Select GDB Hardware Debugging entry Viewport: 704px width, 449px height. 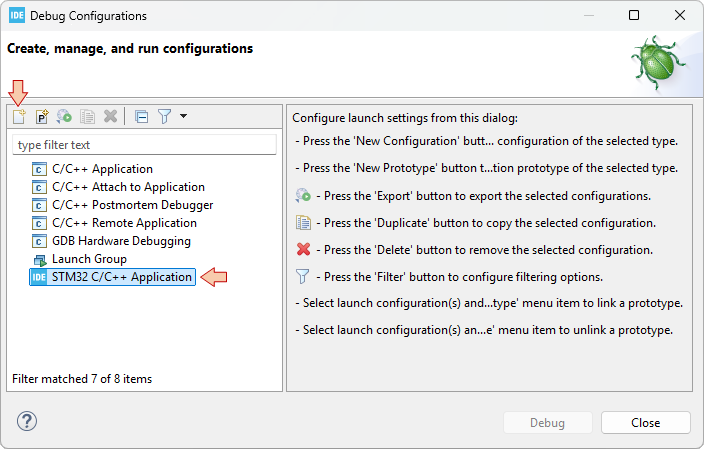point(121,241)
